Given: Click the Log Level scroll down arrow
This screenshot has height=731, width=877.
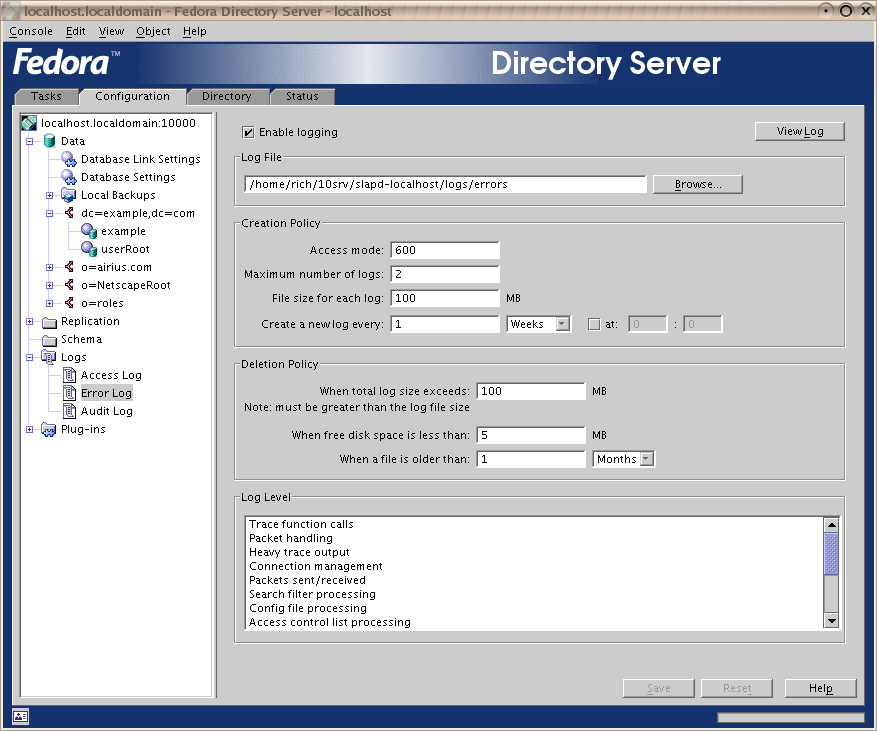Looking at the screenshot, I should [831, 620].
